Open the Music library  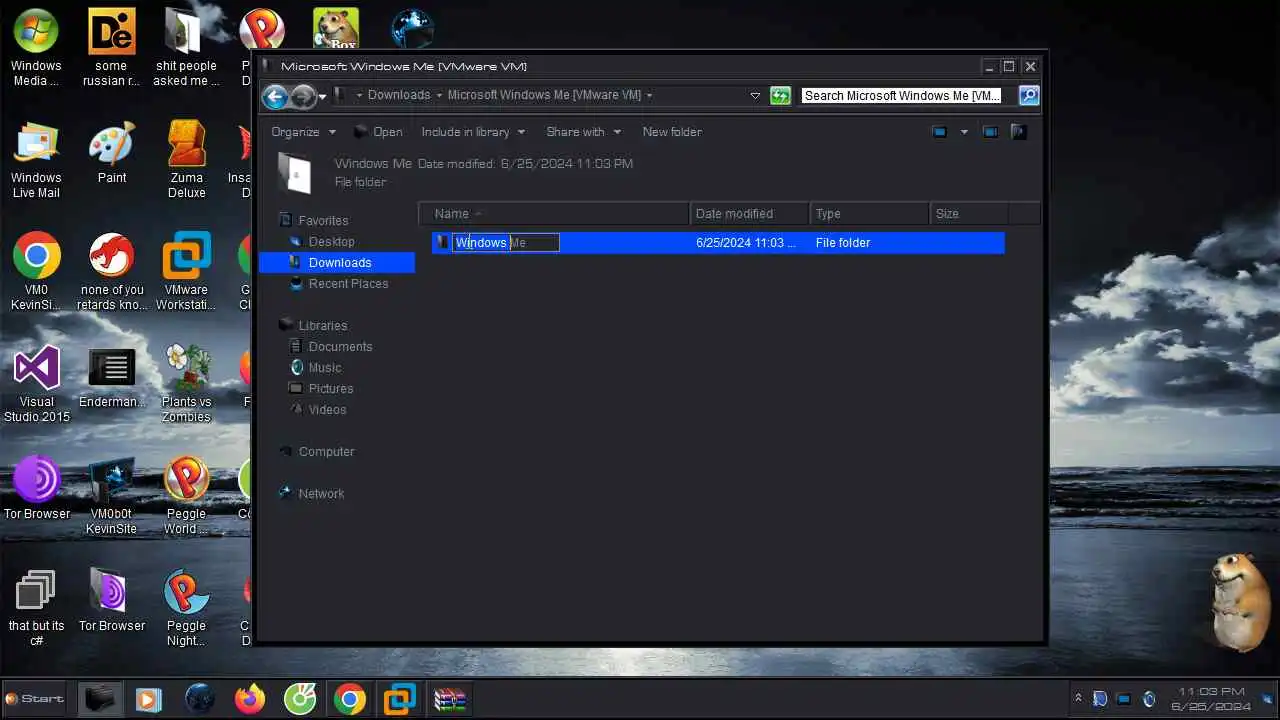[324, 367]
